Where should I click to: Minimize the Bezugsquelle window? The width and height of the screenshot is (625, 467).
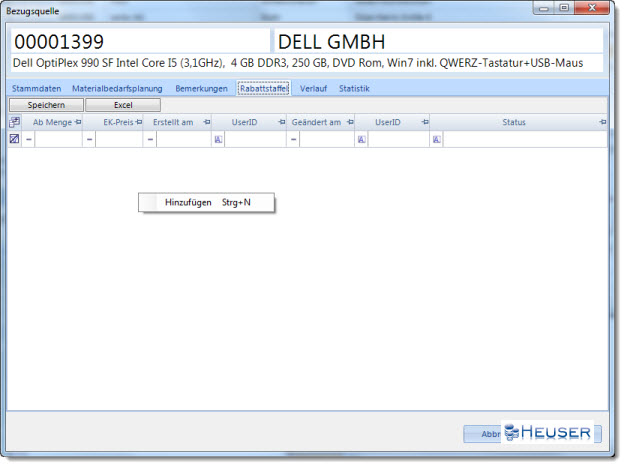[x=544, y=8]
